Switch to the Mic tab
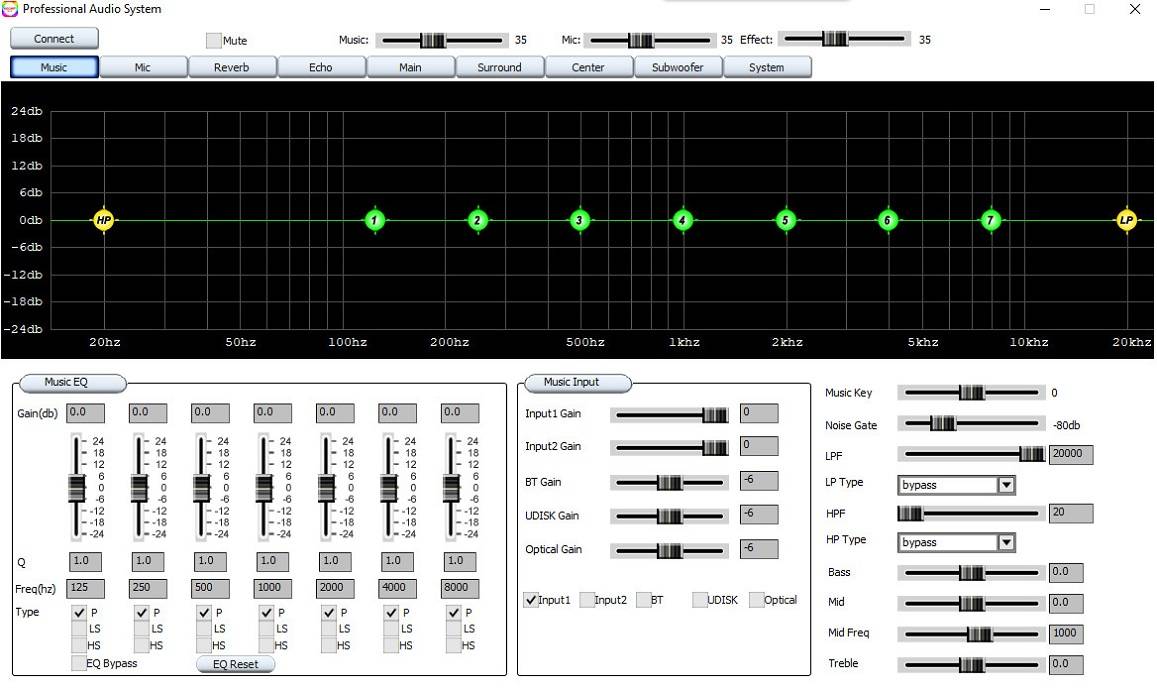The image size is (1157, 691). pos(143,67)
